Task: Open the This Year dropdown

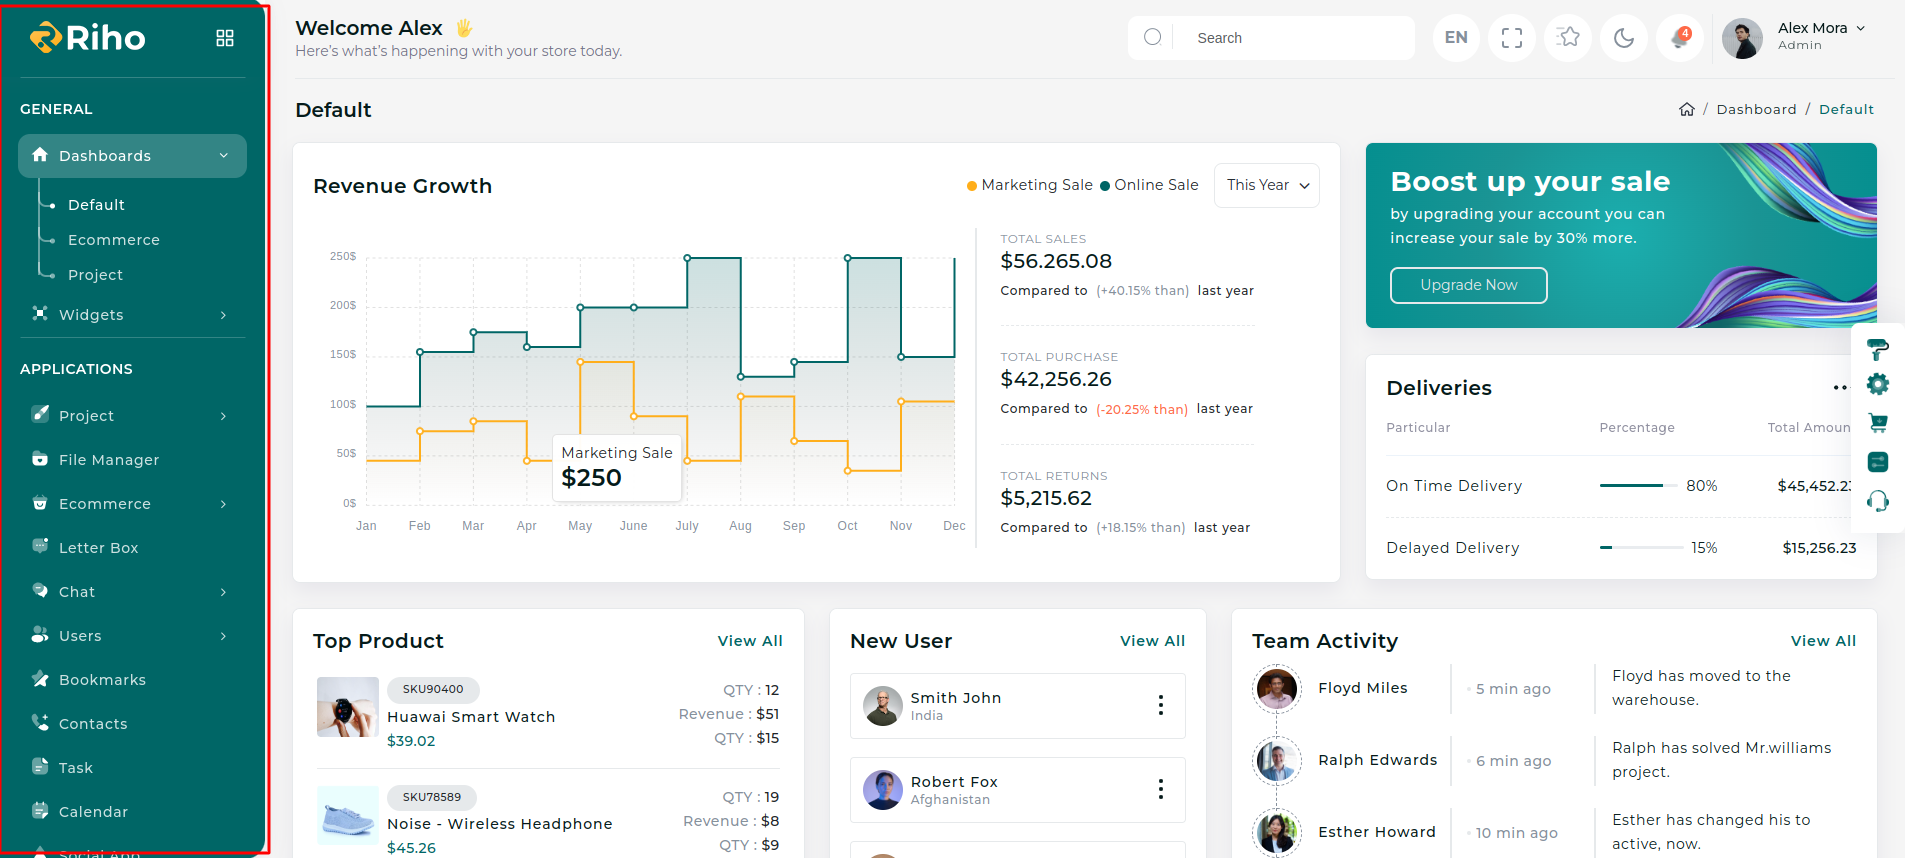Action: (x=1266, y=185)
